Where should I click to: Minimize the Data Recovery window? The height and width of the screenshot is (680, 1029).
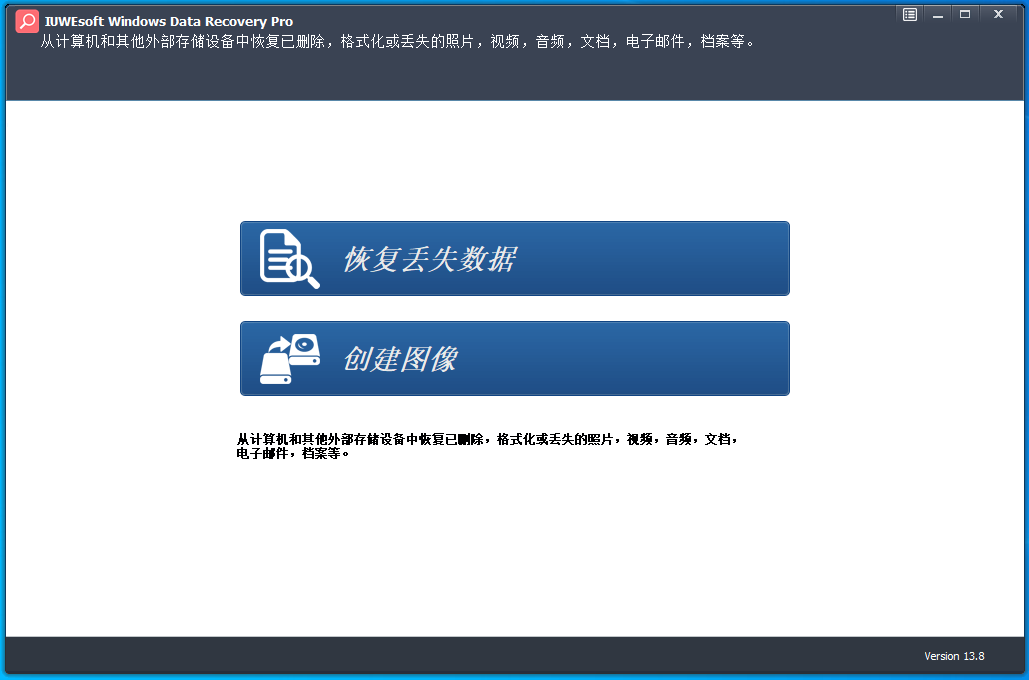point(937,14)
